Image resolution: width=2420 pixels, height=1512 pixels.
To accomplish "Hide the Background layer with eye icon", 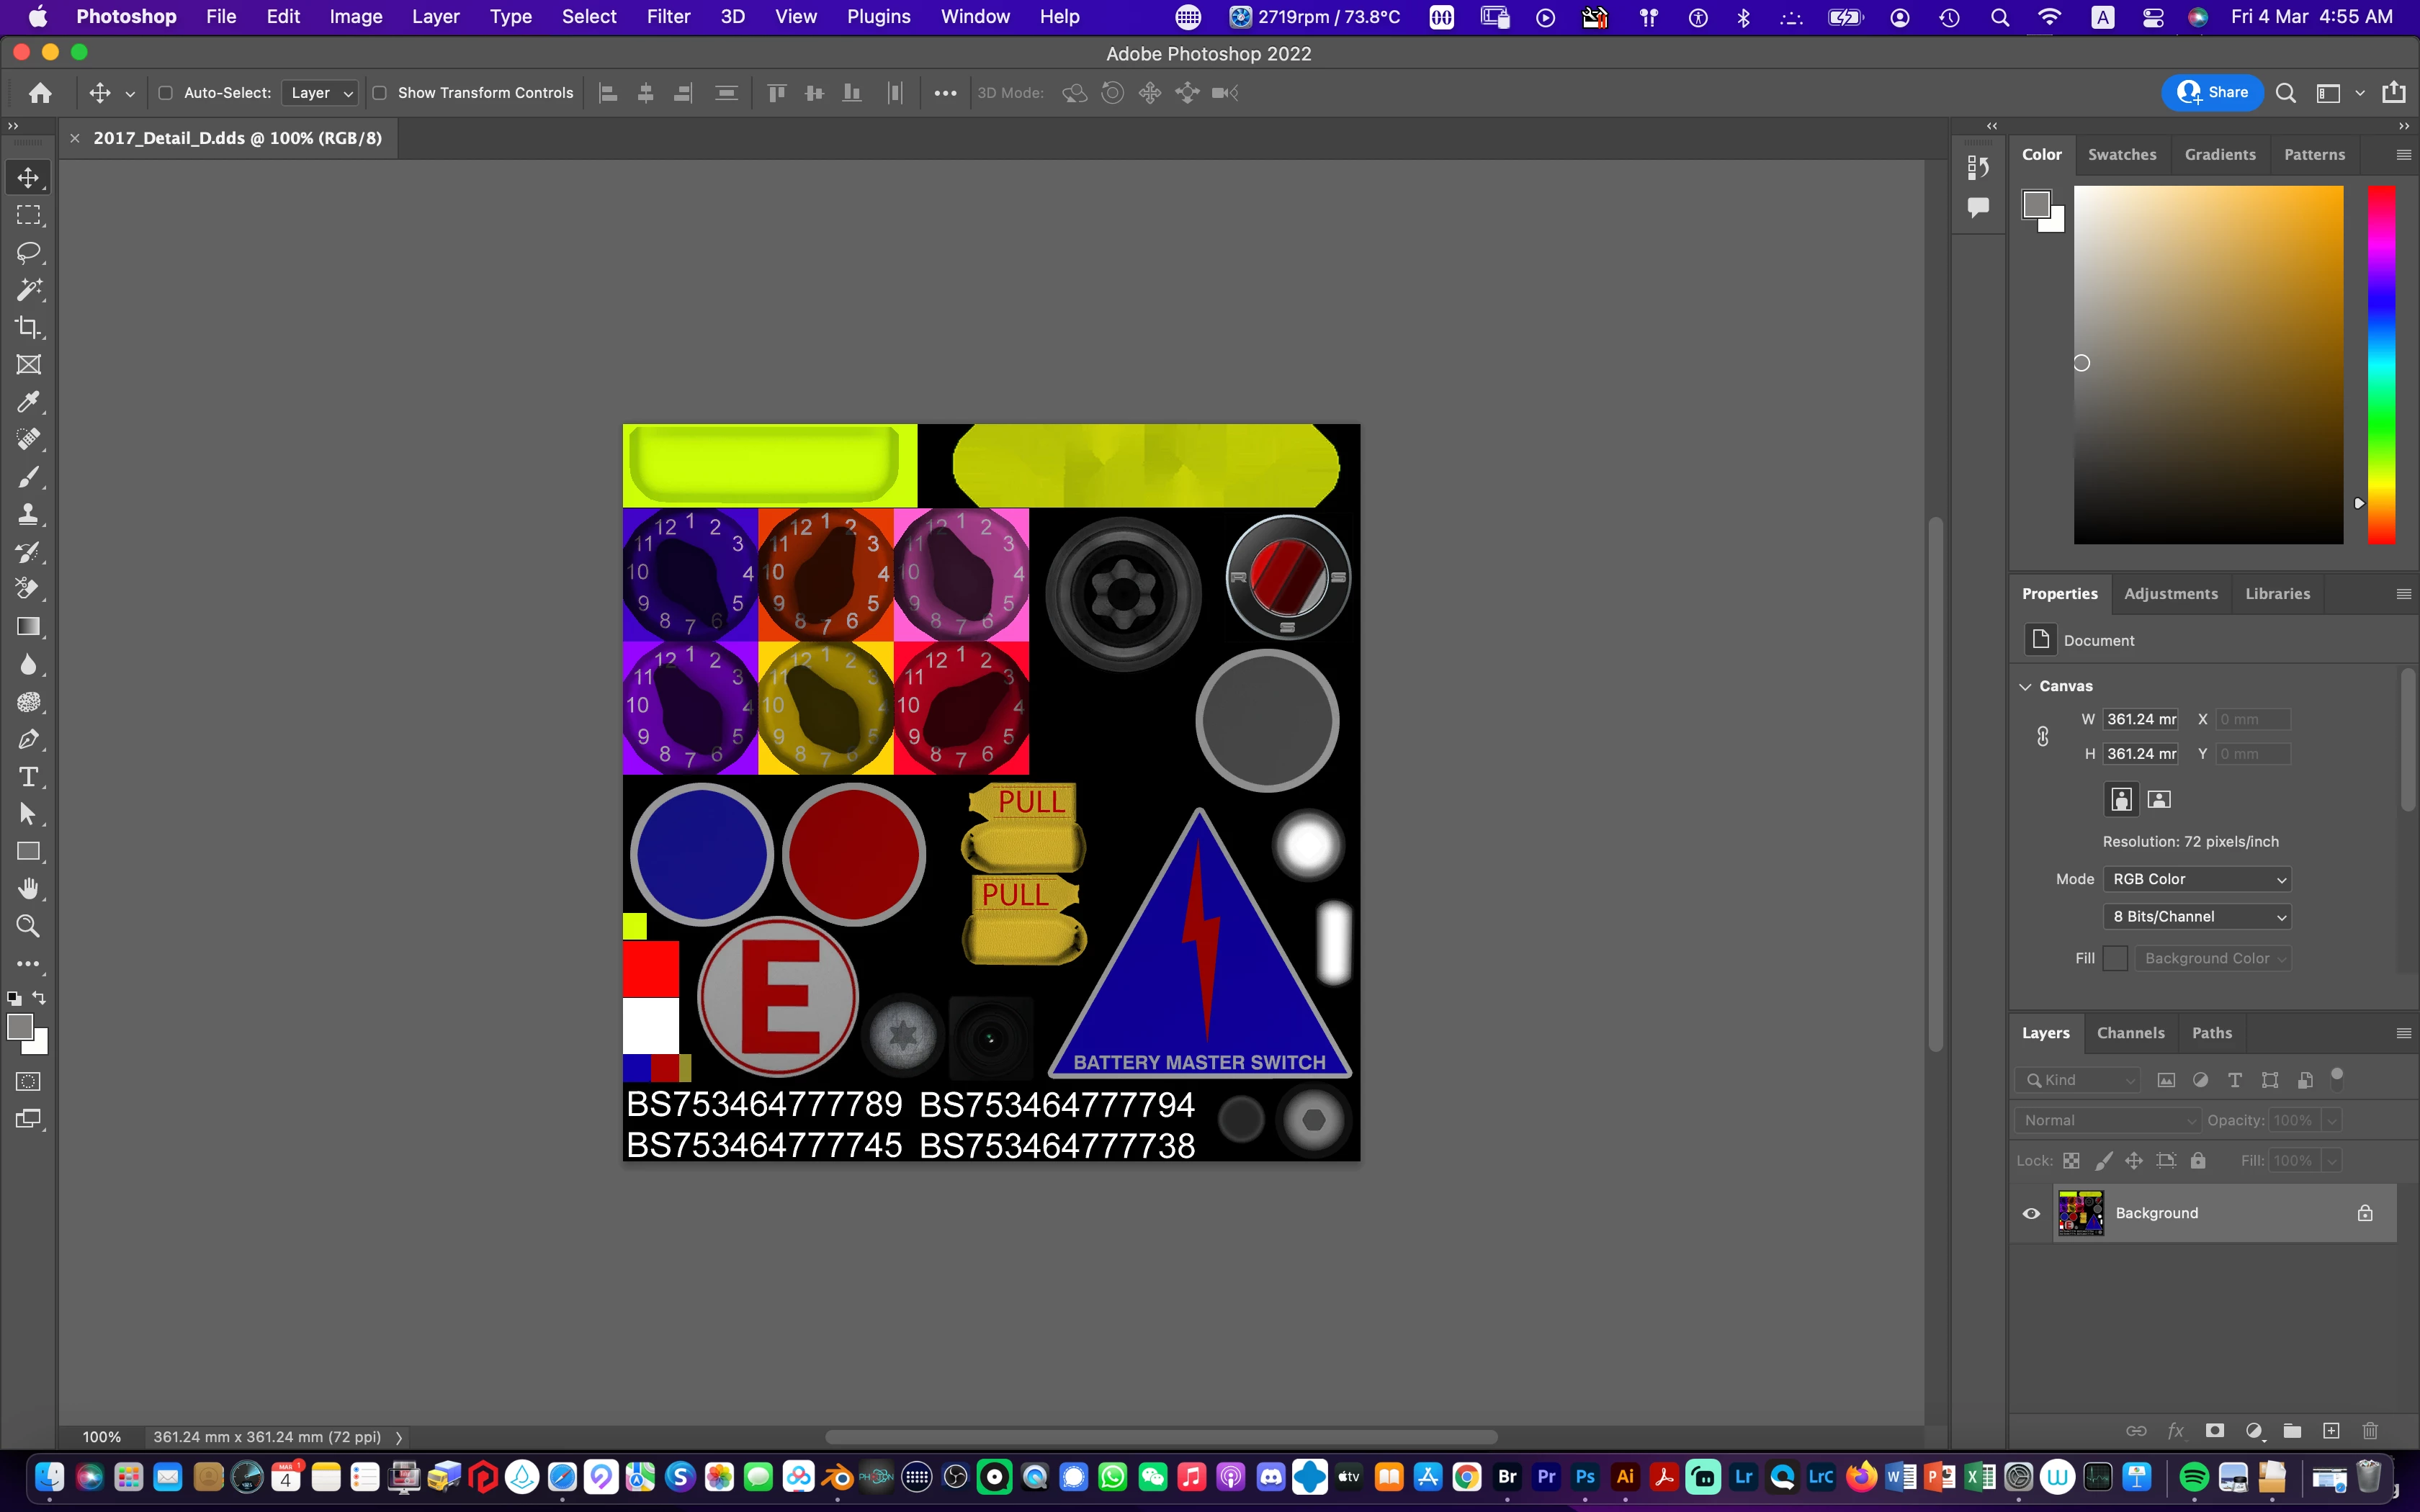I will (x=2031, y=1213).
